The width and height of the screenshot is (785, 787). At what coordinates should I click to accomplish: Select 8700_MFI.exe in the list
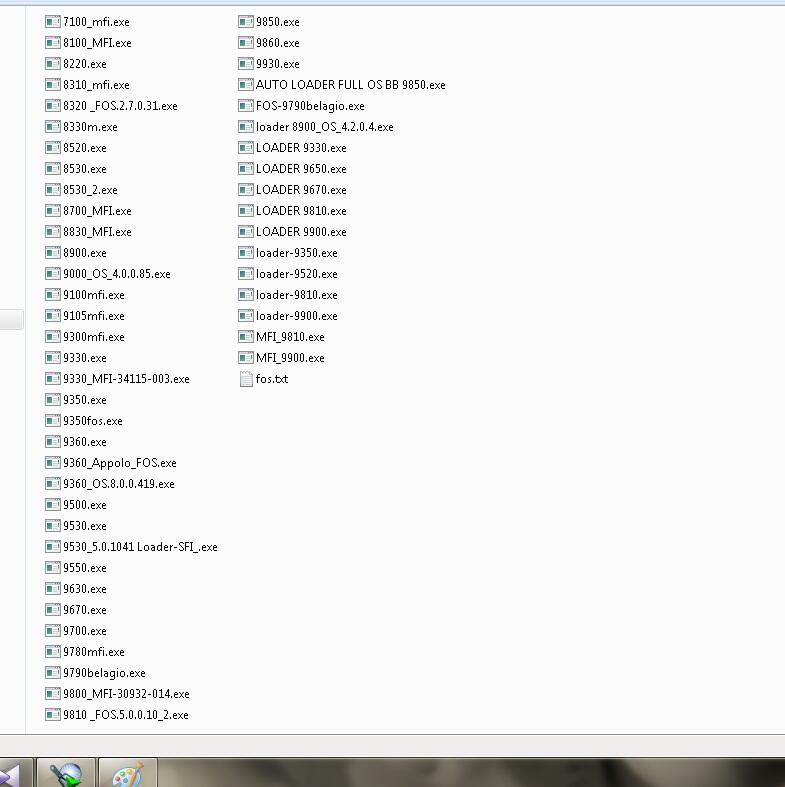97,211
